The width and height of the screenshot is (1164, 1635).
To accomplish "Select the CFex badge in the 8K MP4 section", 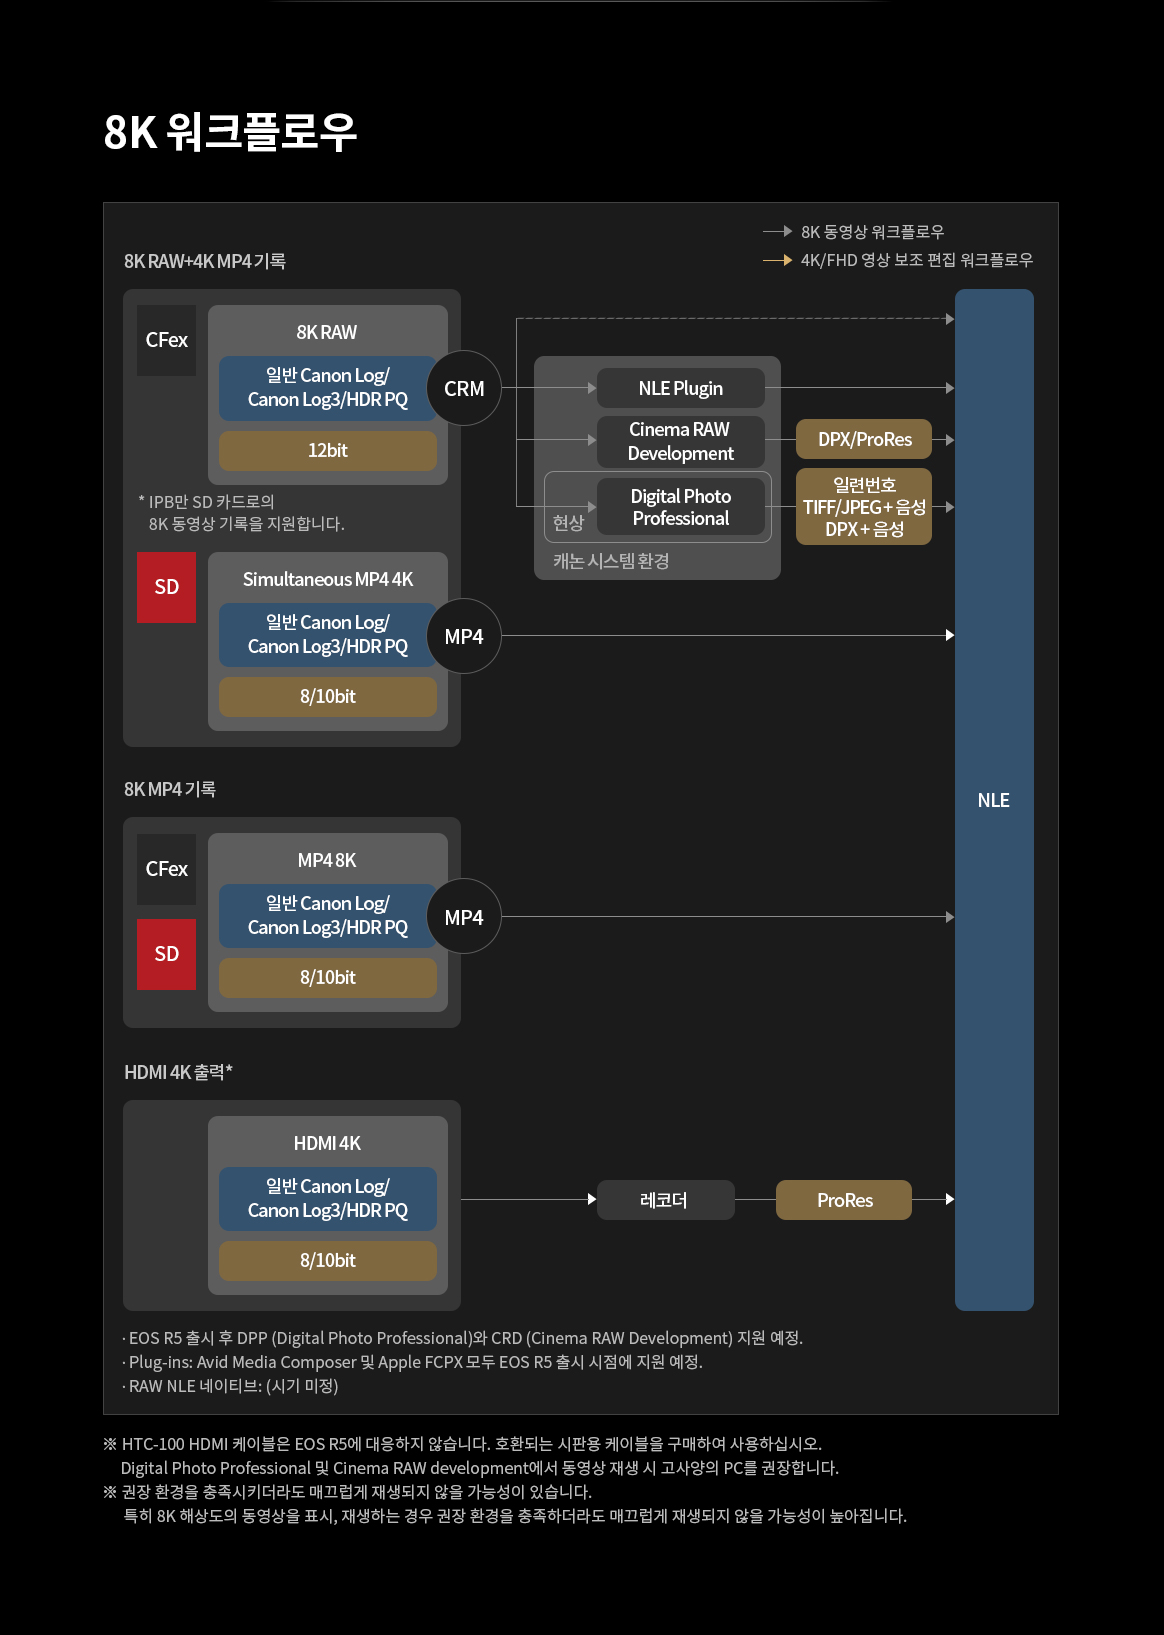I will [166, 869].
